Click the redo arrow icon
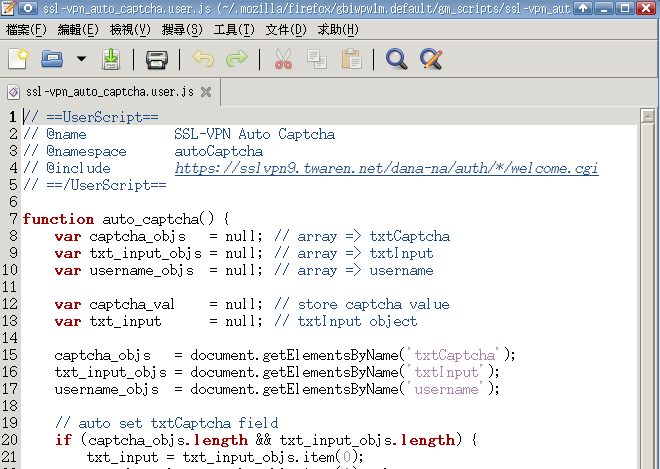Image resolution: width=660 pixels, height=469 pixels. click(236, 59)
